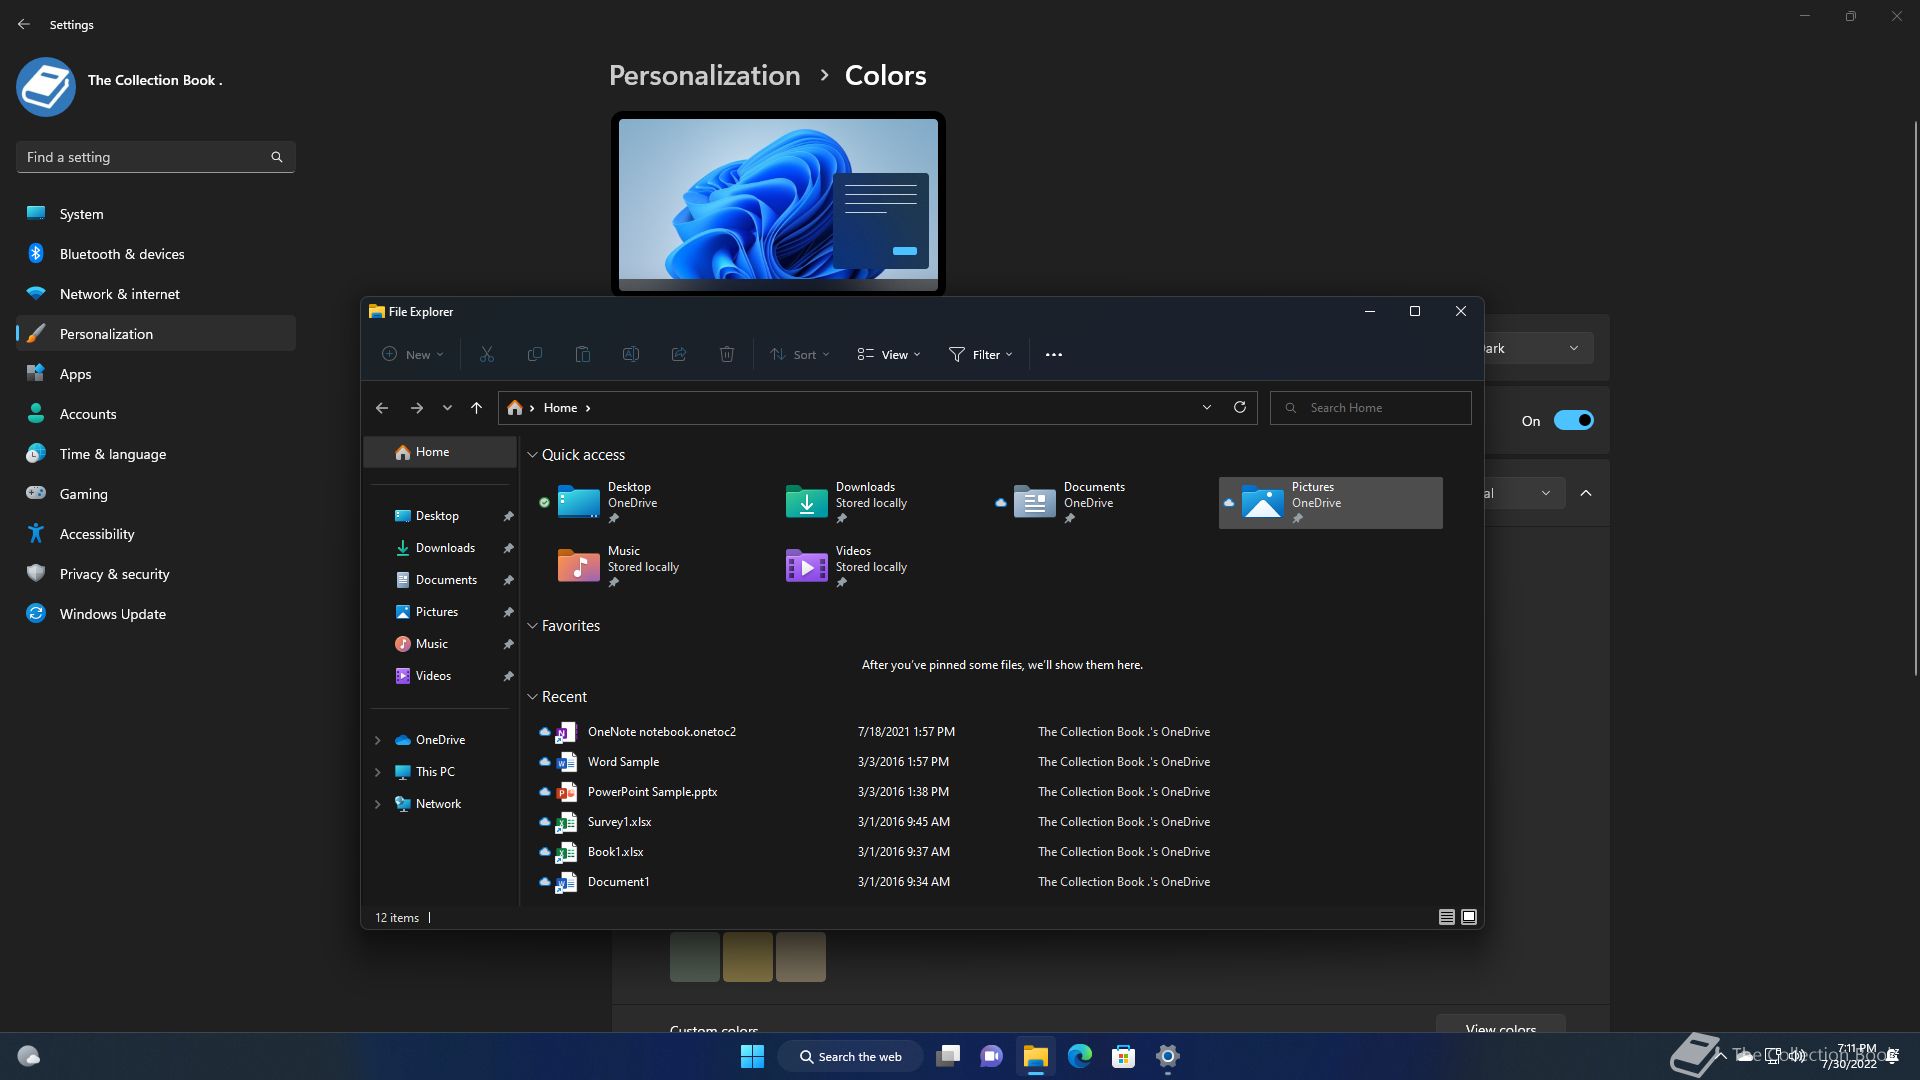
Task: Open Windows Update settings page
Action: click(156, 614)
